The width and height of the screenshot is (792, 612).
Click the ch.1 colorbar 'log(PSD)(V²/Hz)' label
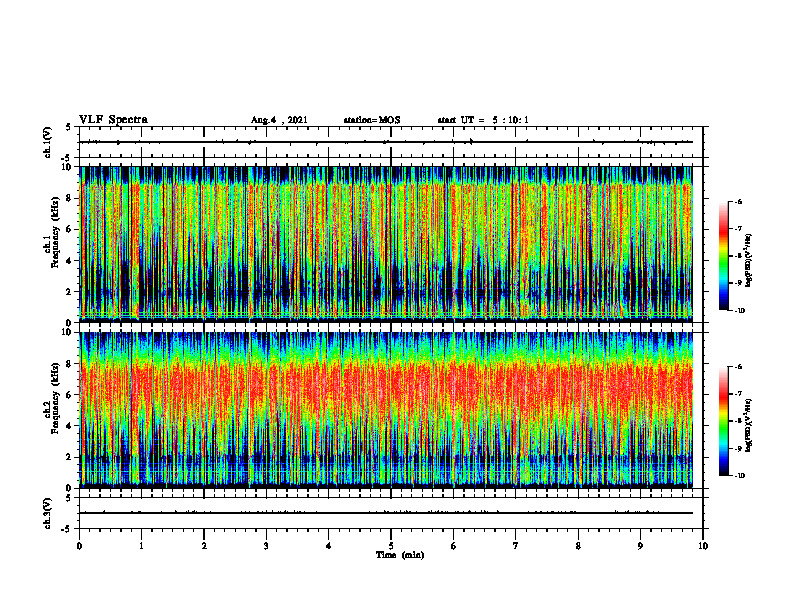coord(749,260)
